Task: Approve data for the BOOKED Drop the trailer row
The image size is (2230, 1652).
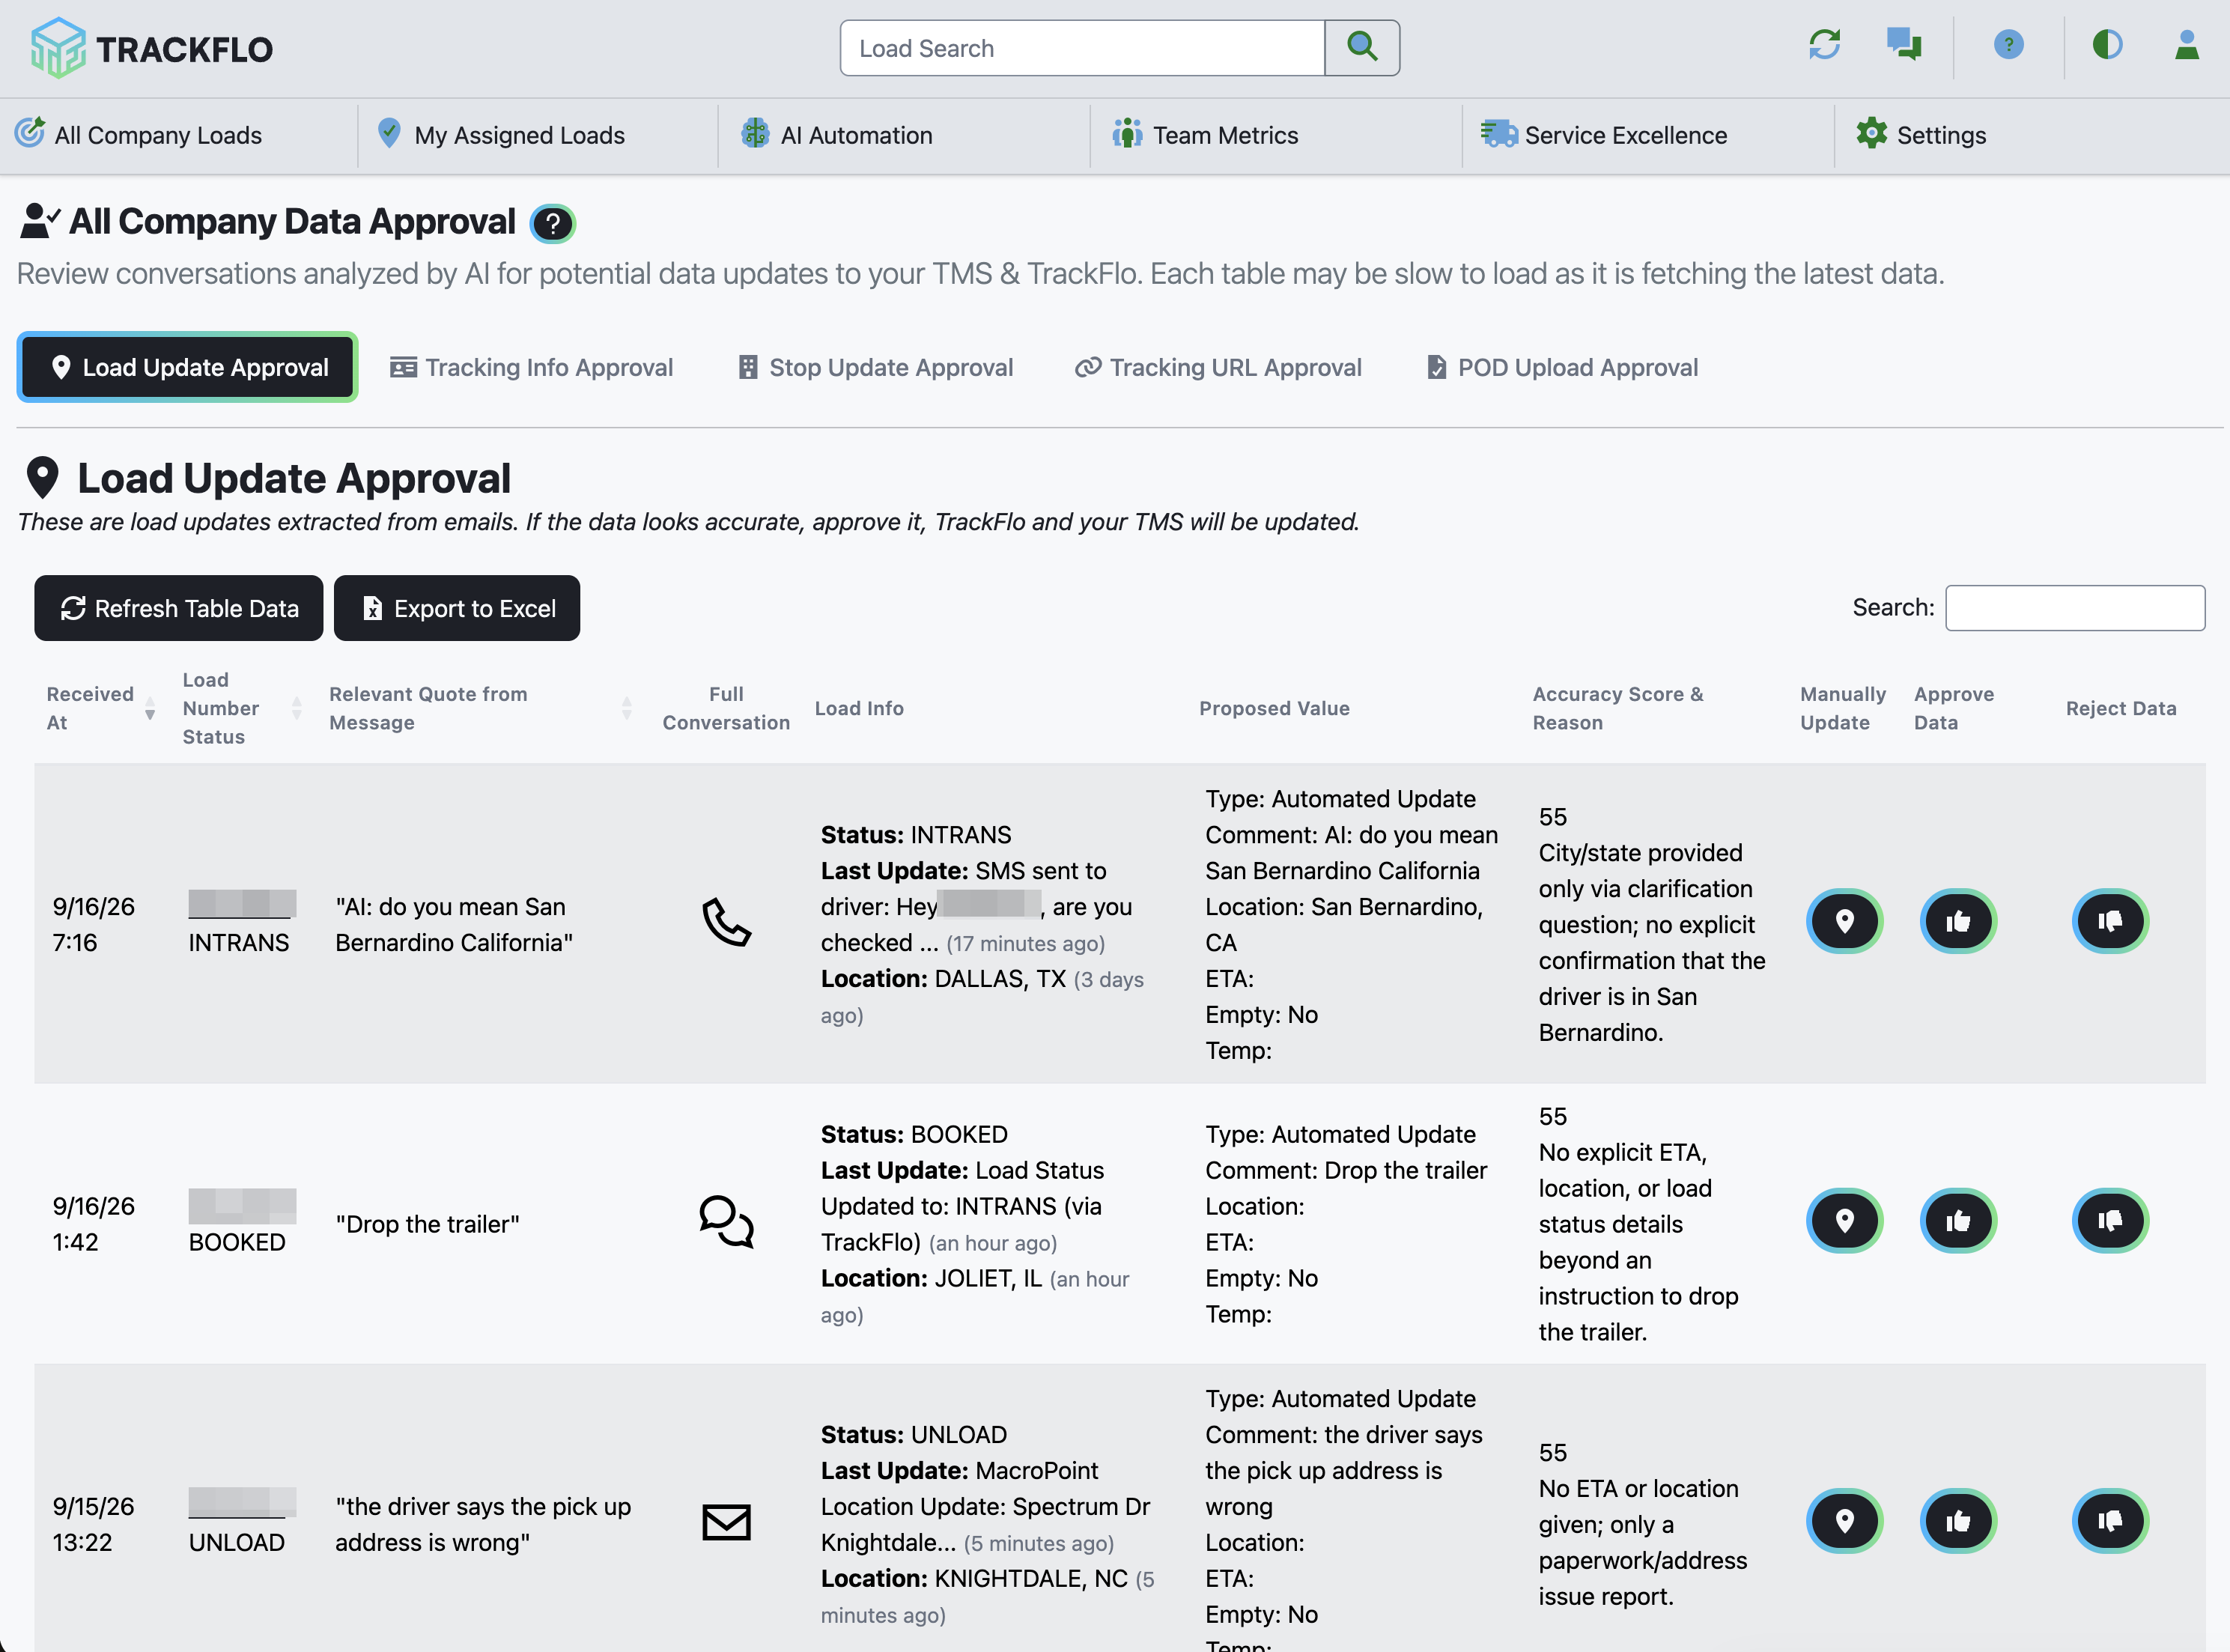Action: (1958, 1220)
